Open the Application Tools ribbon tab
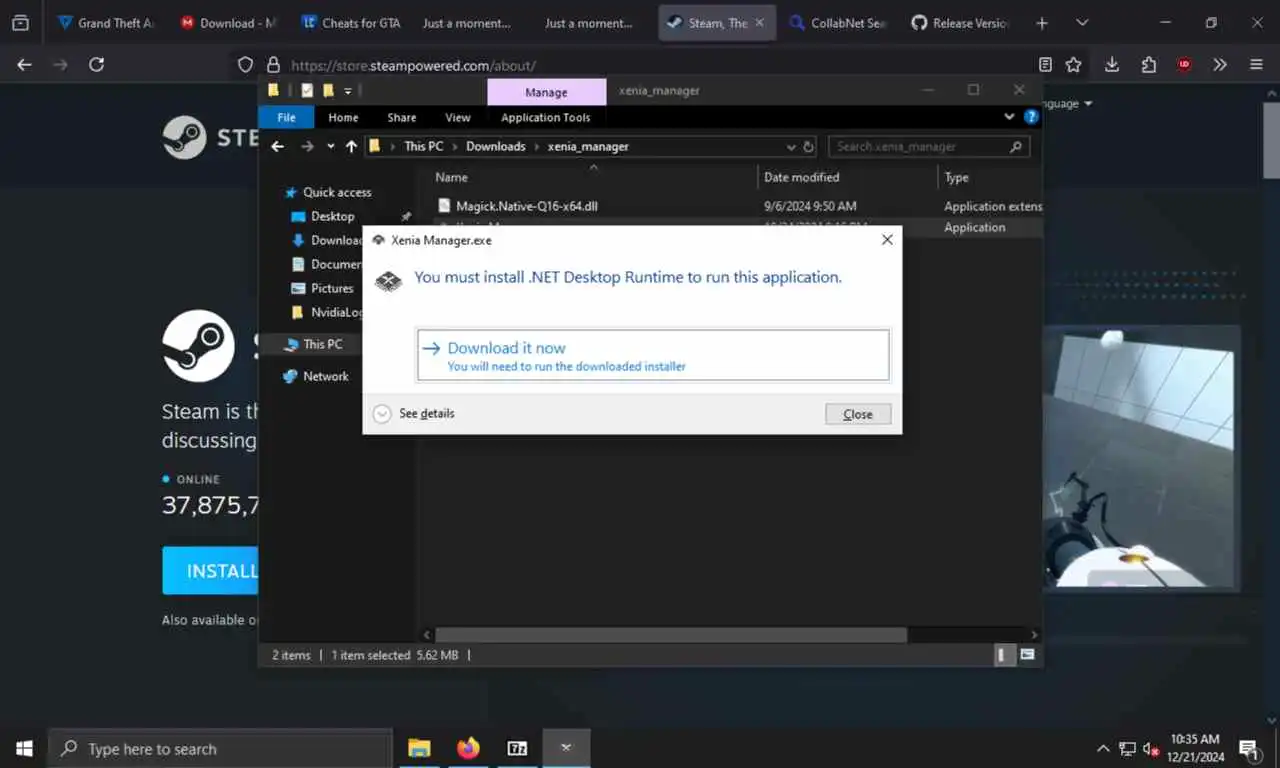This screenshot has height=768, width=1280. (x=546, y=117)
